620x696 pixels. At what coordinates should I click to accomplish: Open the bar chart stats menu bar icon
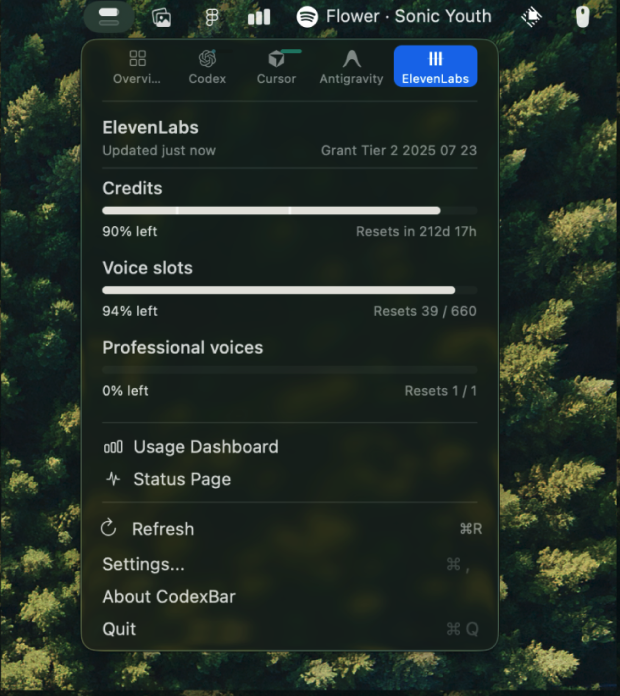pos(259,17)
